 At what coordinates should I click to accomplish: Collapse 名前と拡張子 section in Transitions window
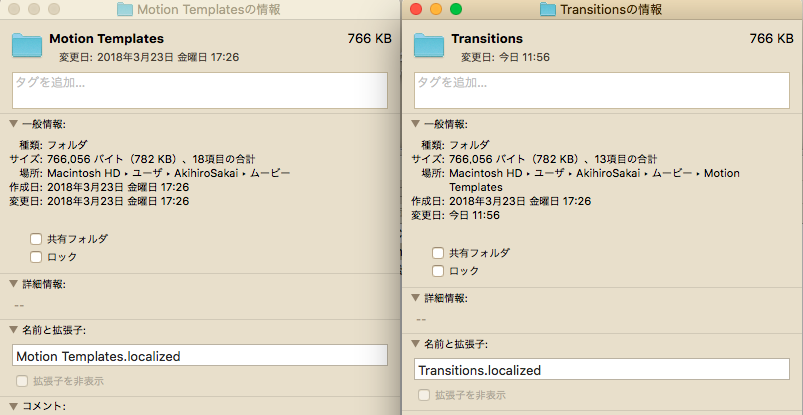click(x=416, y=344)
